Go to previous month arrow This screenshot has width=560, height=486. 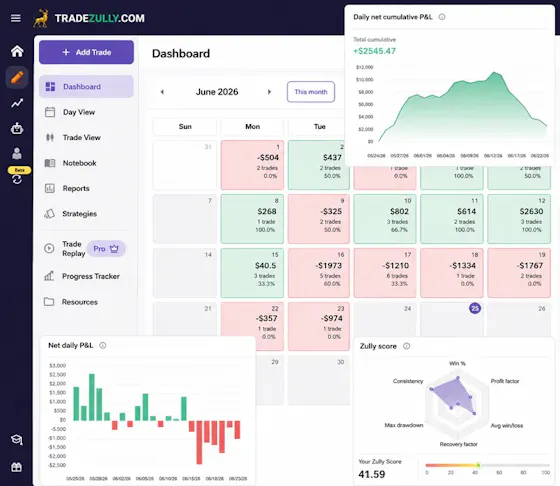coord(162,92)
